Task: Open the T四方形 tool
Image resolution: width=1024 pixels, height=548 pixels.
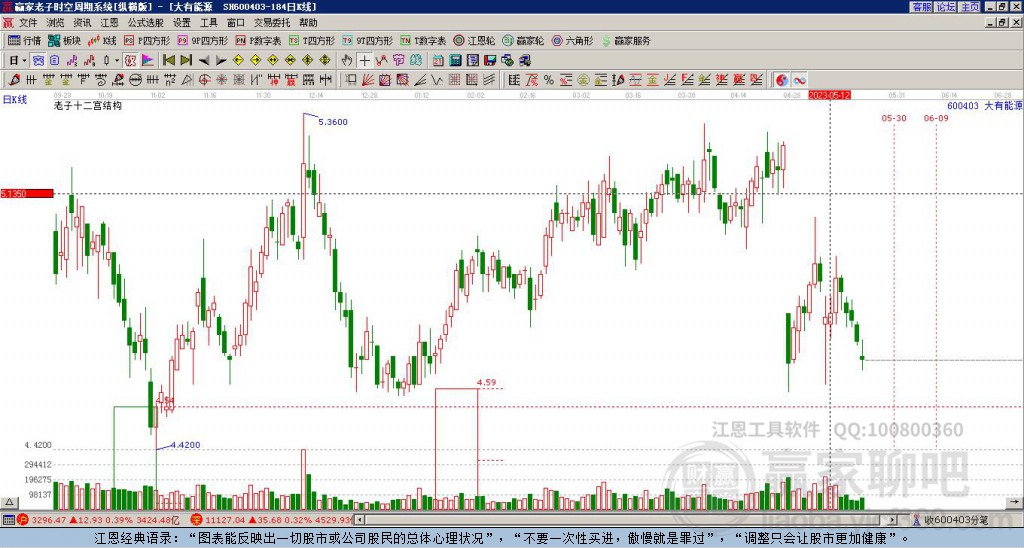Action: [x=312, y=40]
